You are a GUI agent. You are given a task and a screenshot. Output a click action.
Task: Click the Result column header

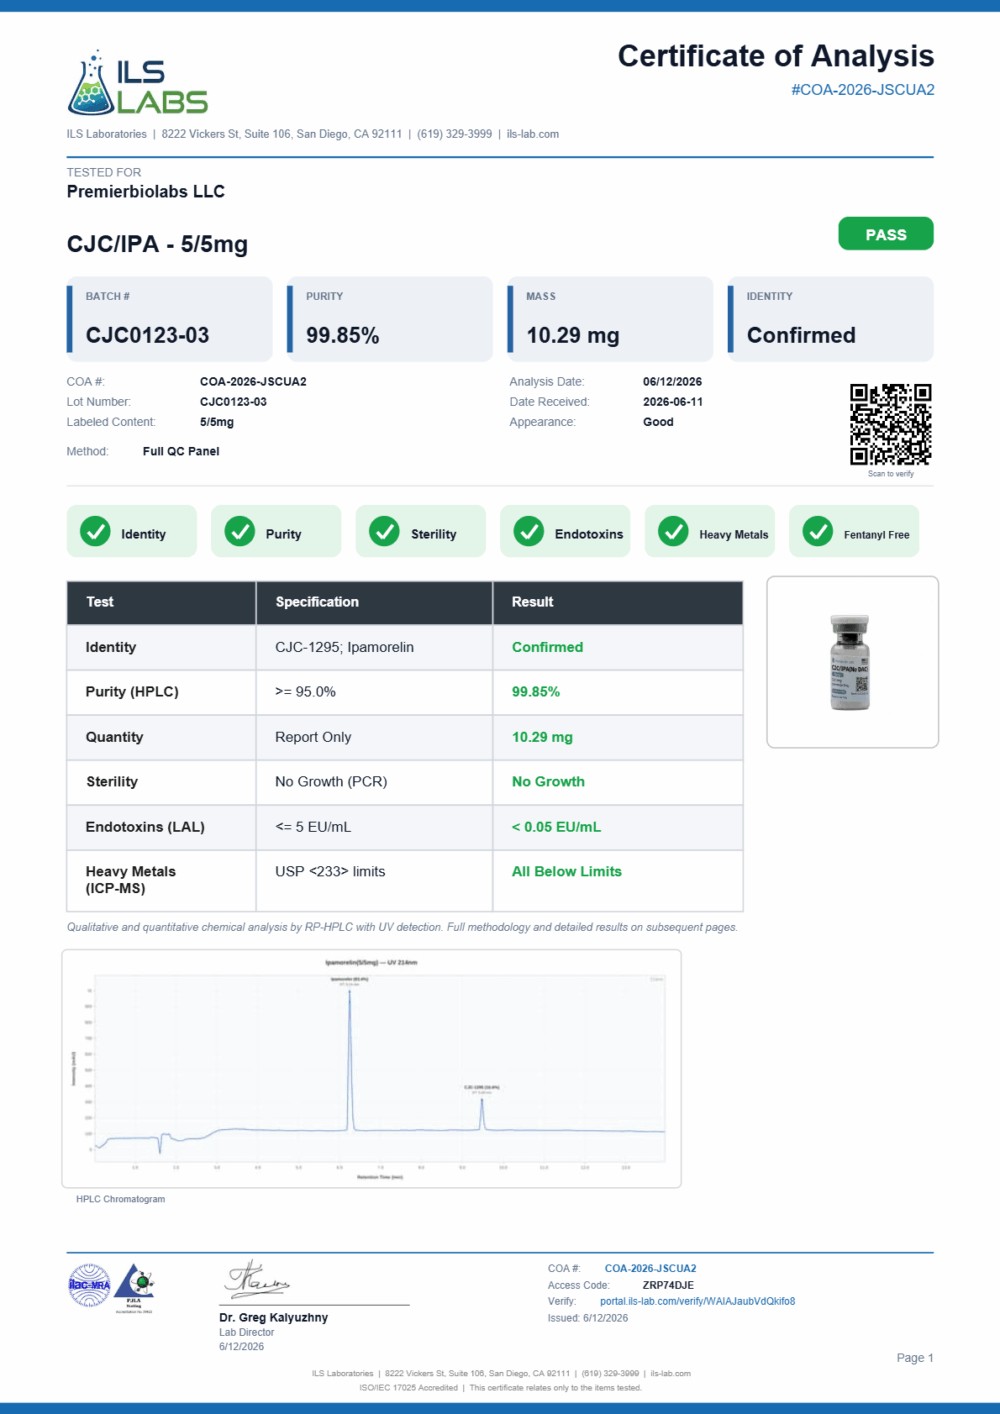(618, 602)
